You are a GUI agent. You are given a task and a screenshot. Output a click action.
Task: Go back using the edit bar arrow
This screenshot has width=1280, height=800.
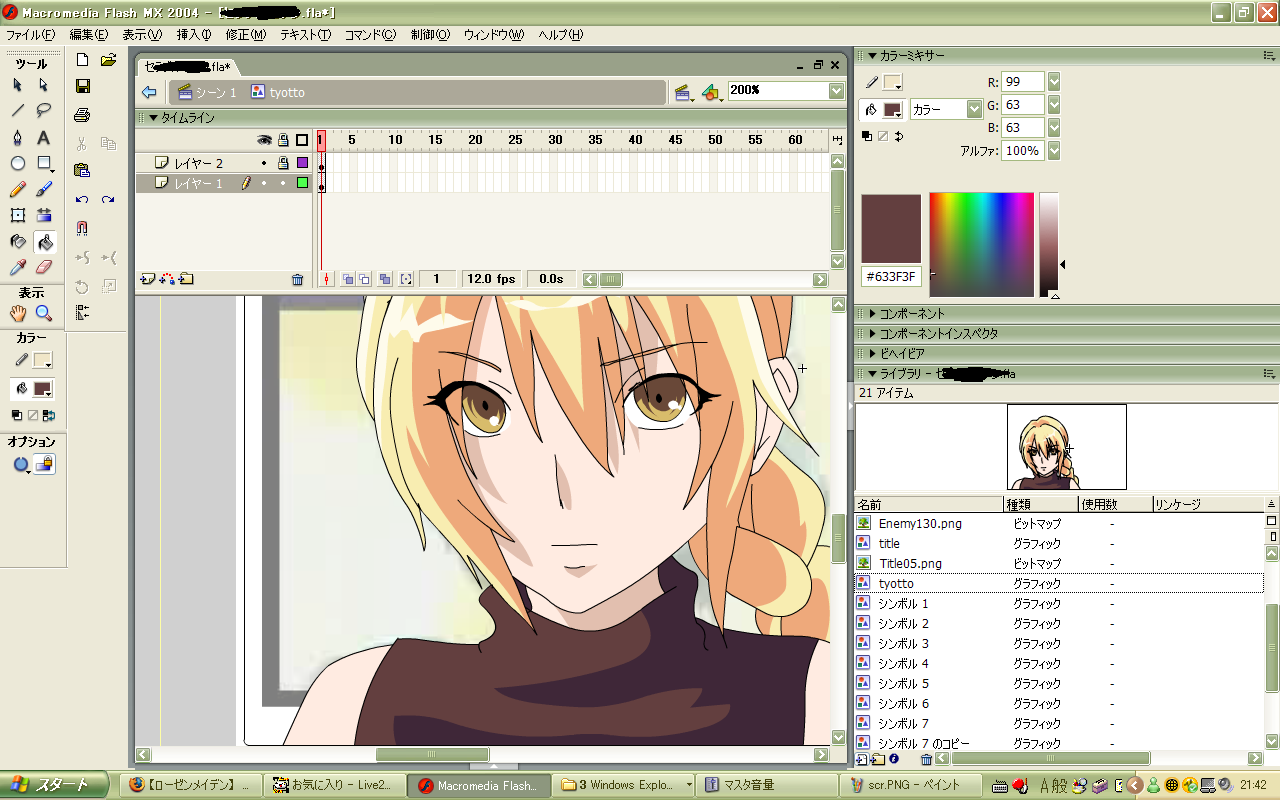(150, 92)
